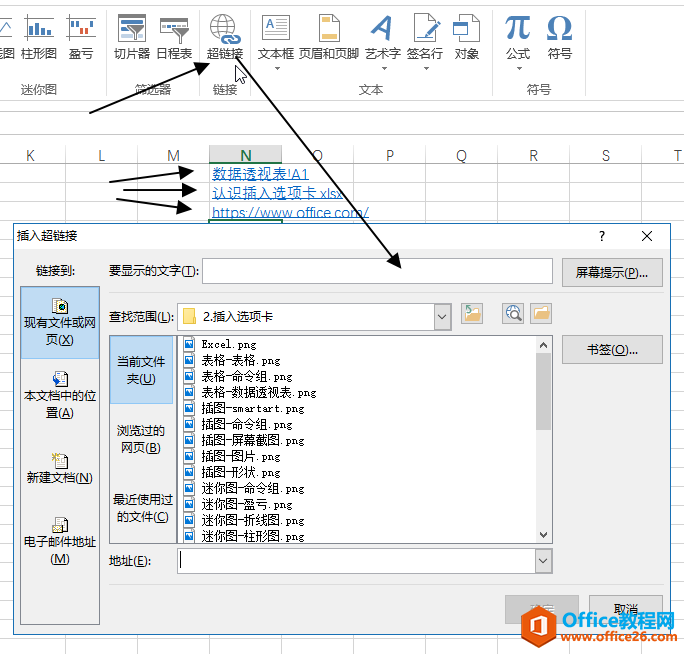Image resolution: width=684 pixels, height=654 pixels.
Task: Insert an Equation (公式)
Action: click(x=518, y=37)
